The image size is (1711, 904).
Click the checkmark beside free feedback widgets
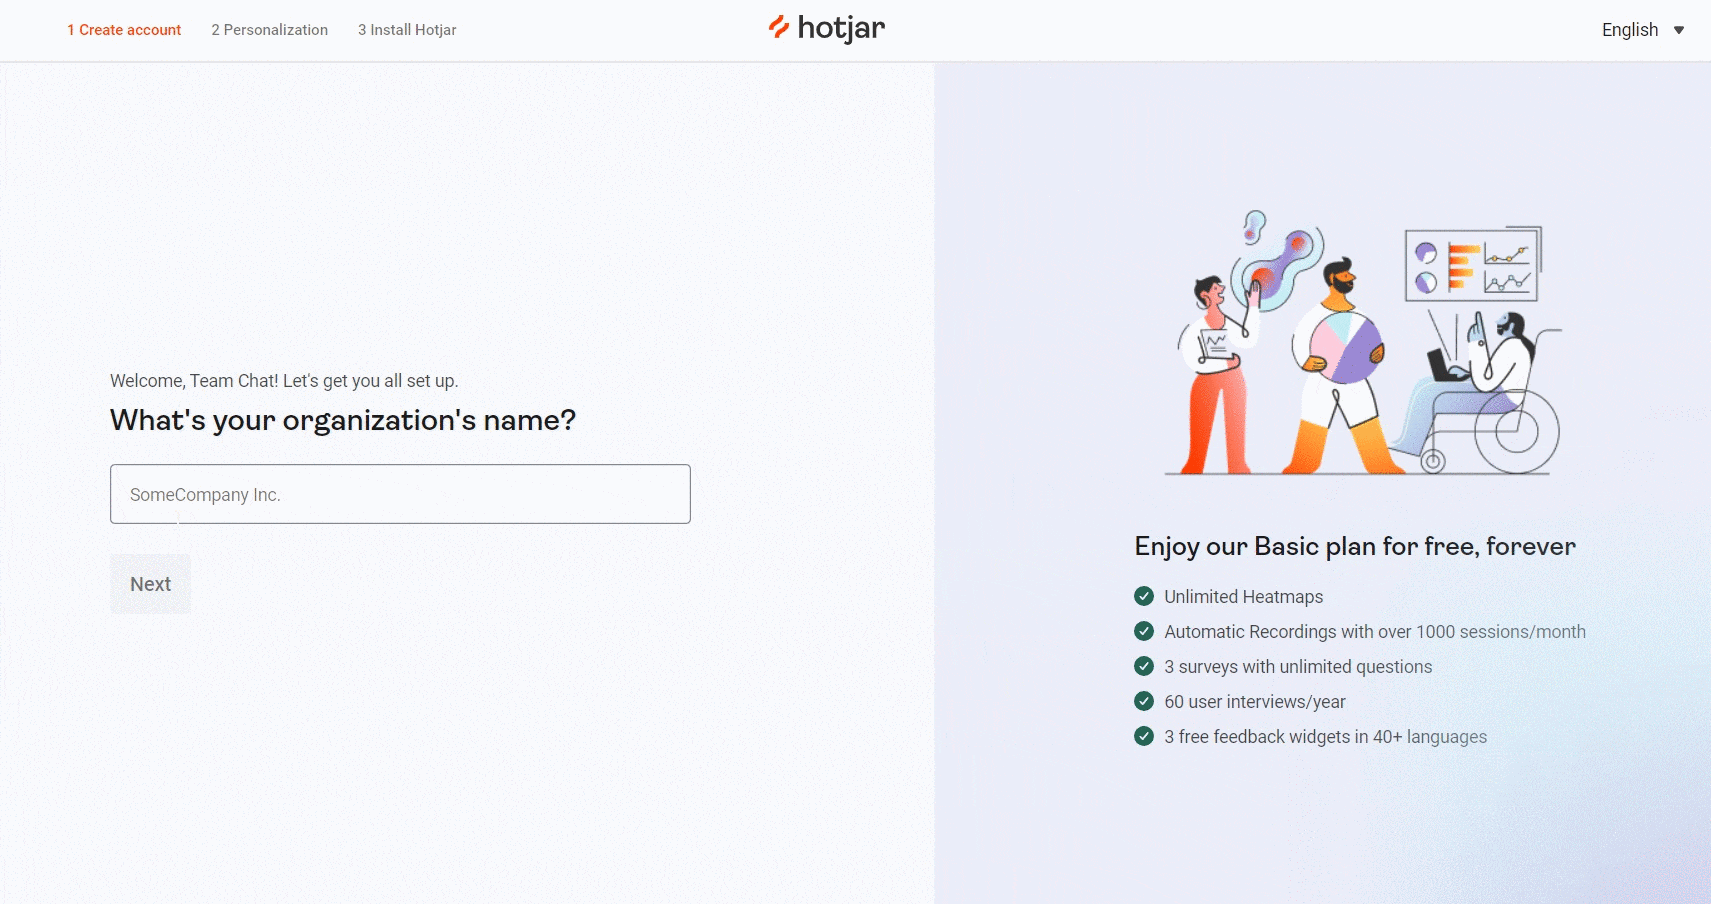click(1144, 736)
